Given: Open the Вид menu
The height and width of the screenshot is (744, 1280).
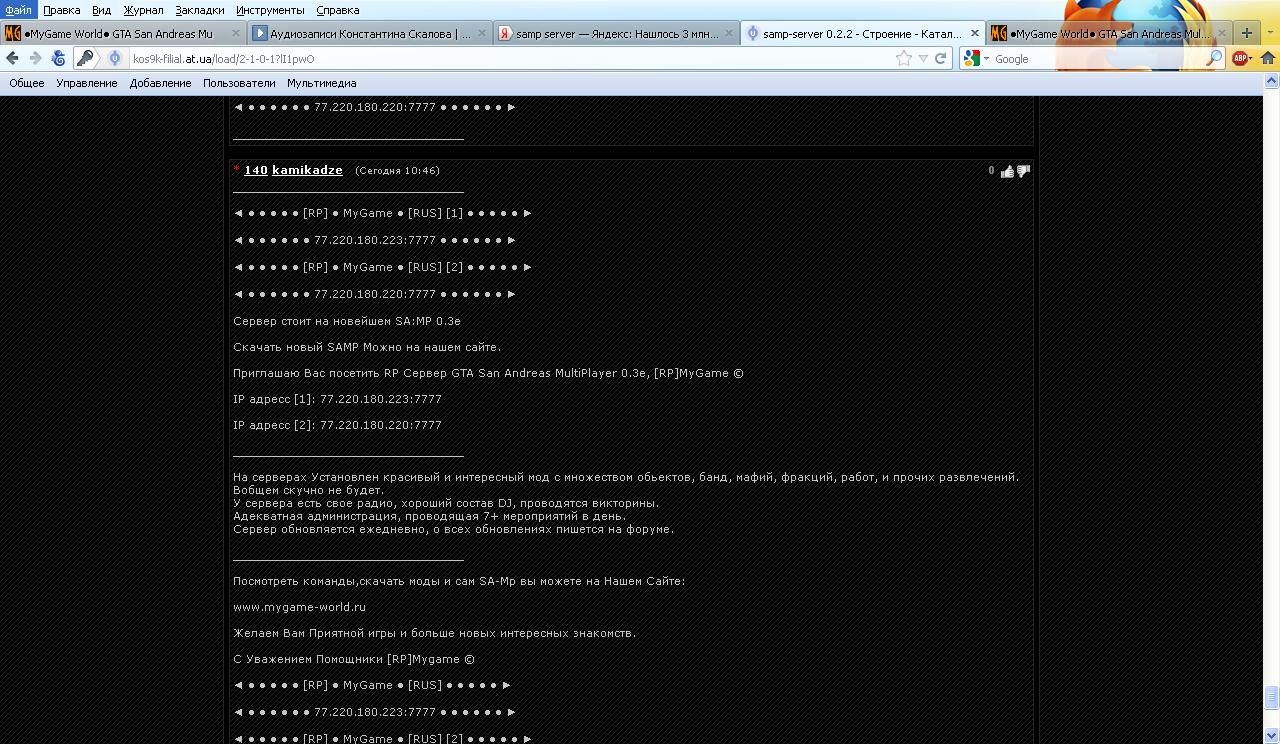Looking at the screenshot, I should 101,10.
